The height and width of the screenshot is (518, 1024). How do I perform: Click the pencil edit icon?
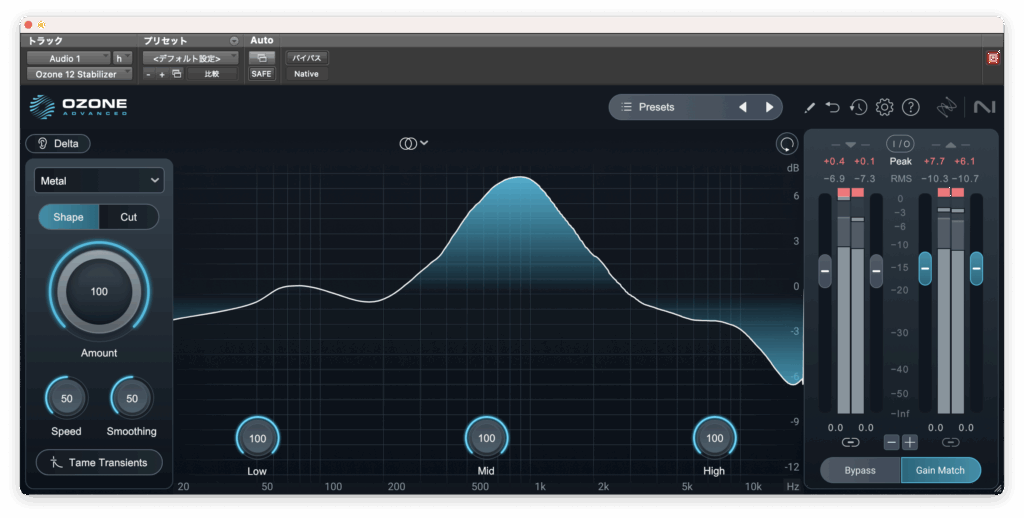tap(809, 107)
